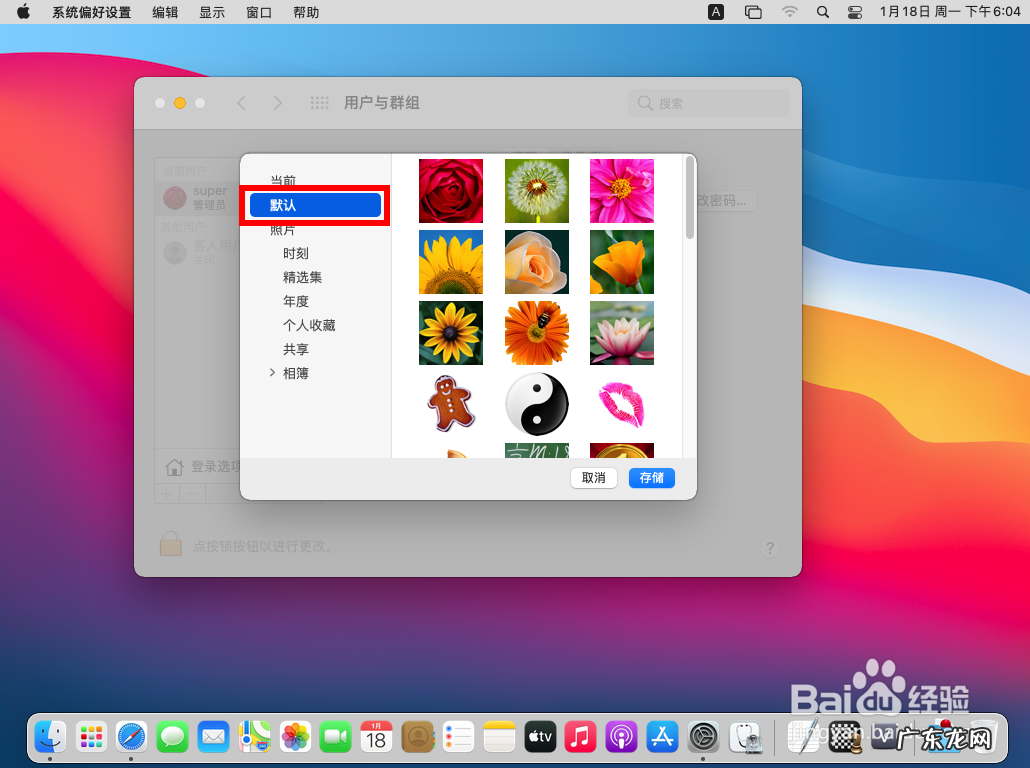Dismiss the picker with 取消

593,478
